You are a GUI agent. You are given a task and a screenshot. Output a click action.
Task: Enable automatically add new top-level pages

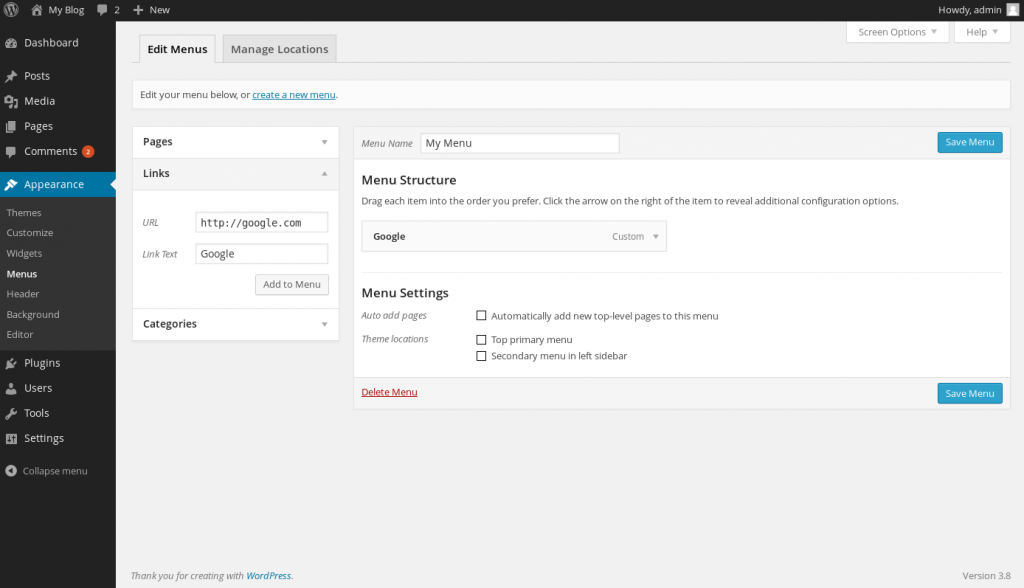(x=481, y=315)
